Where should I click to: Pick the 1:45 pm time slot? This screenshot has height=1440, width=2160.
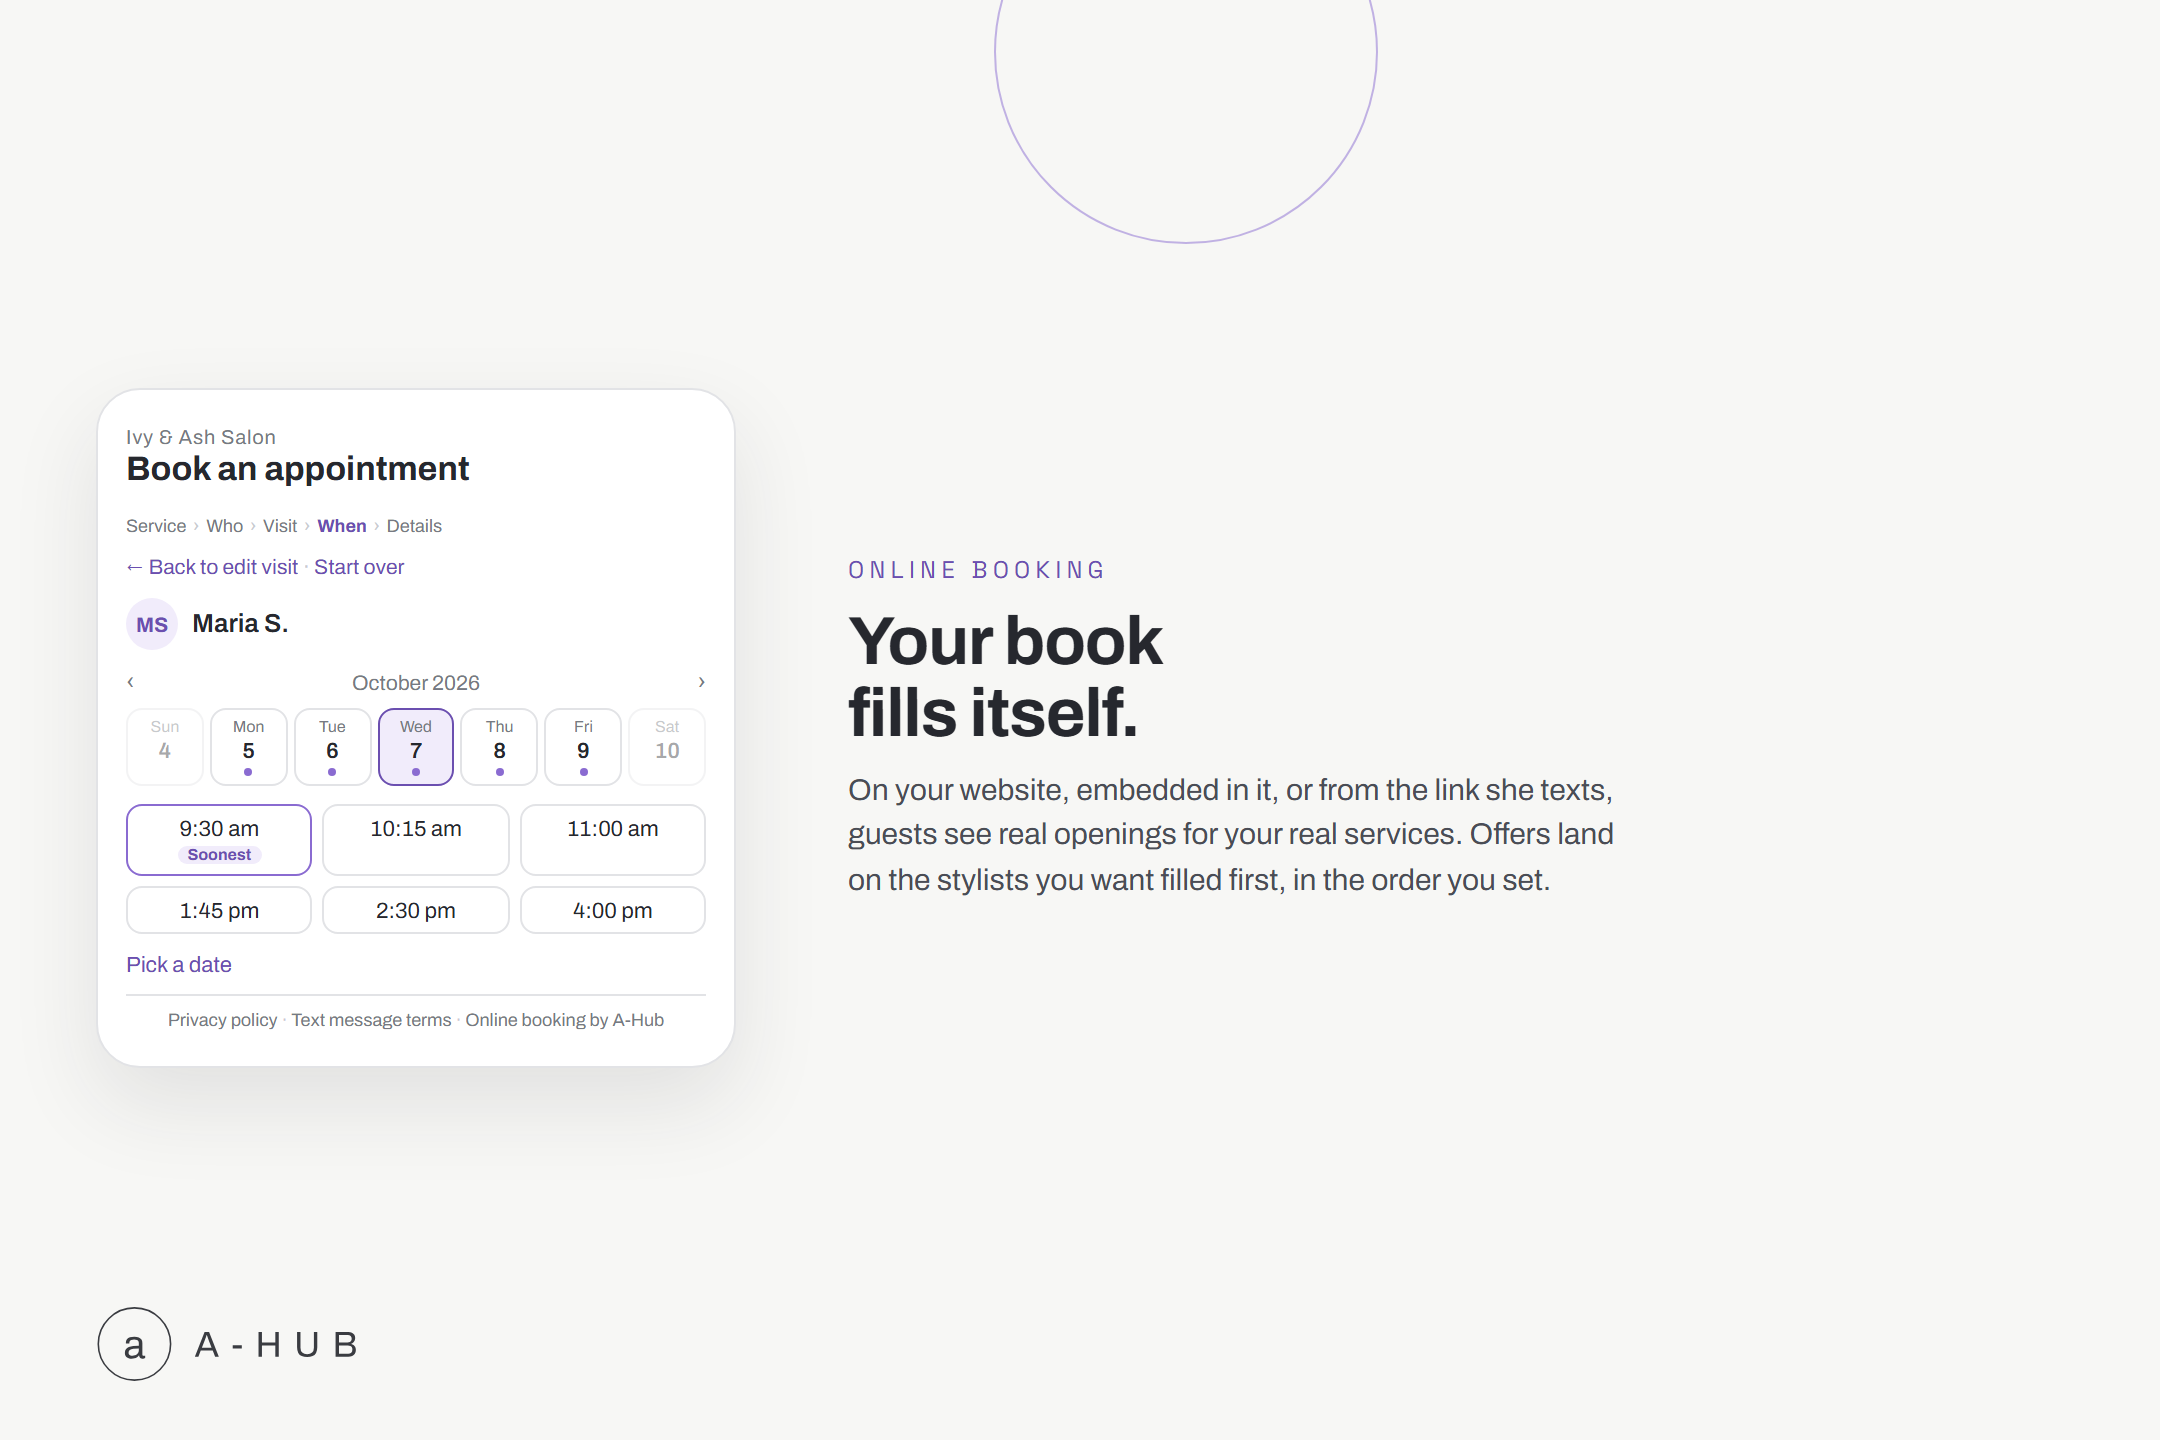tap(219, 910)
